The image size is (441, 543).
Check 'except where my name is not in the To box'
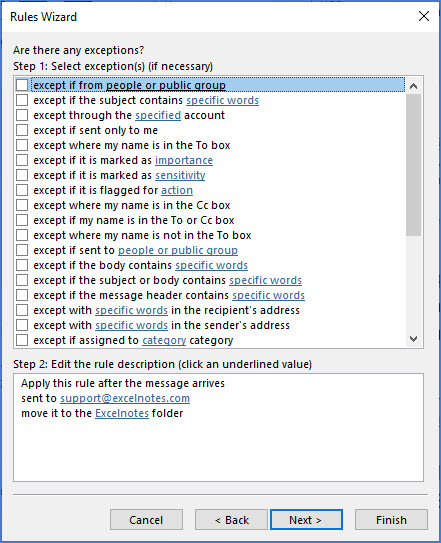point(22,235)
